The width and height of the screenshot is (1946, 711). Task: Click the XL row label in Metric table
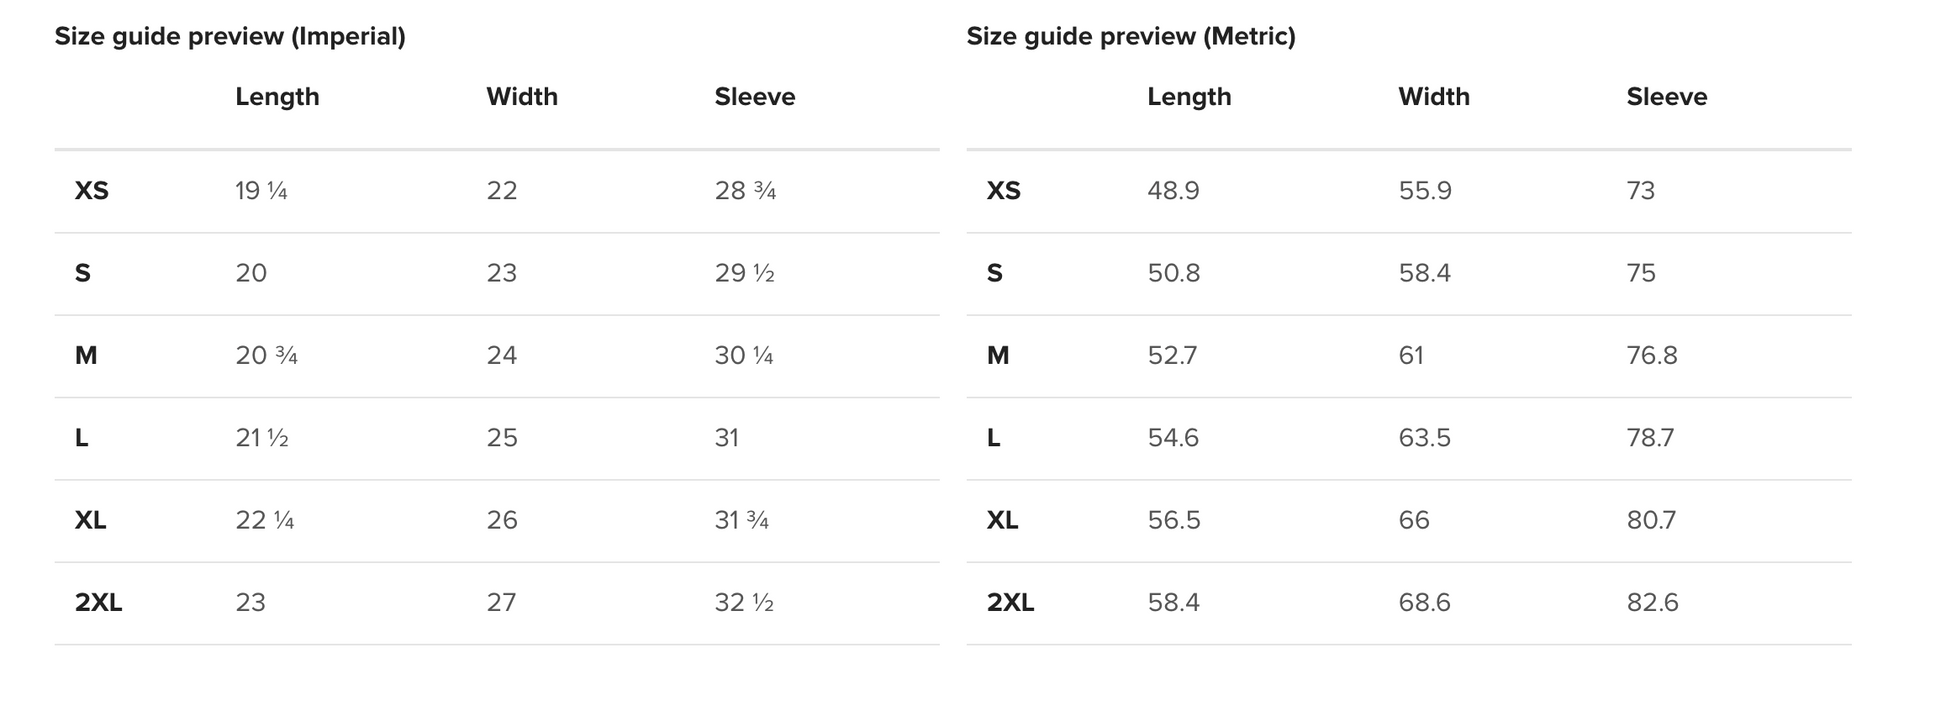click(x=1002, y=521)
